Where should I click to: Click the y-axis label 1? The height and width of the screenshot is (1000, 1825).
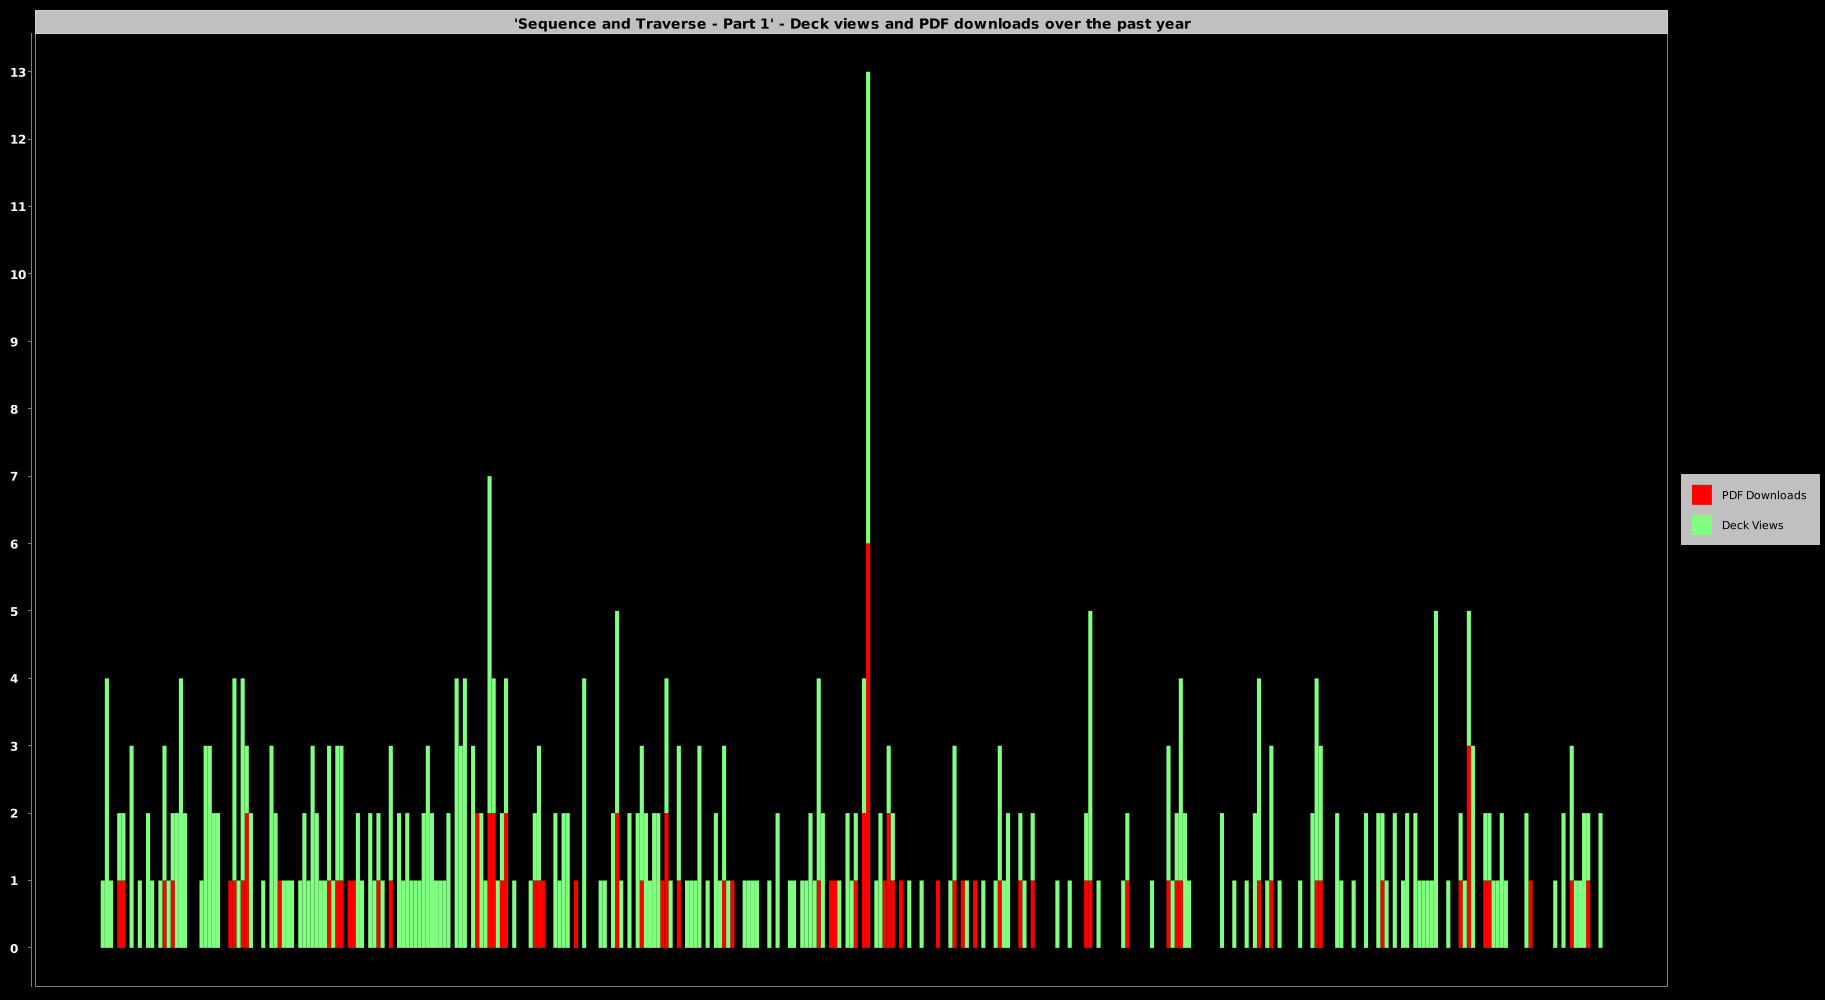click(x=14, y=881)
